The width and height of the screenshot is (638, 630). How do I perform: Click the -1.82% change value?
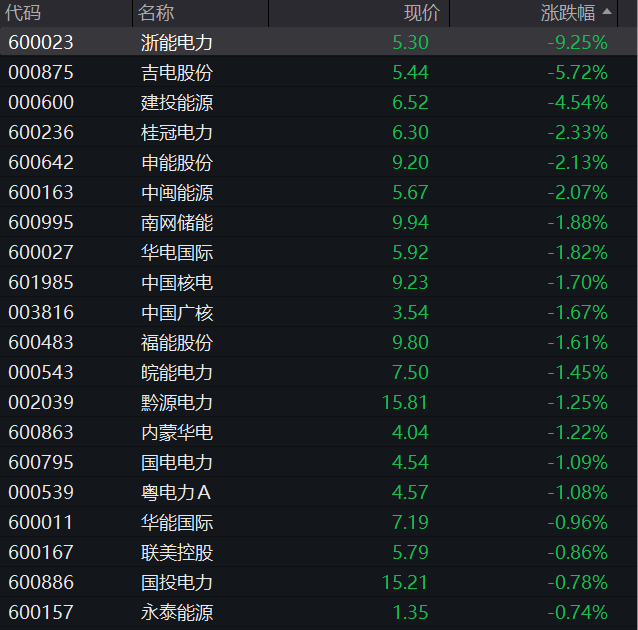pos(577,252)
